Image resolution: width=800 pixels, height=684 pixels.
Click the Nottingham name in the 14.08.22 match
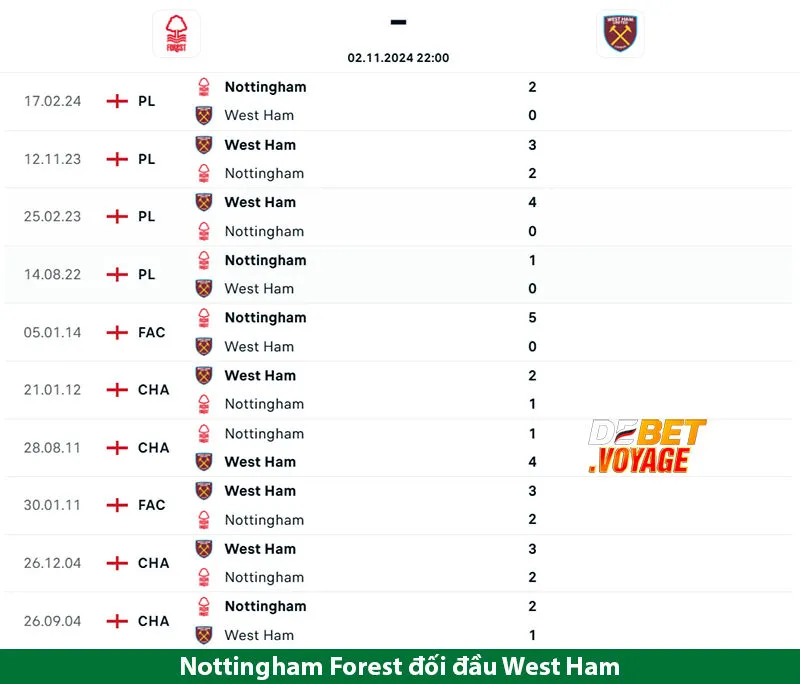click(265, 260)
